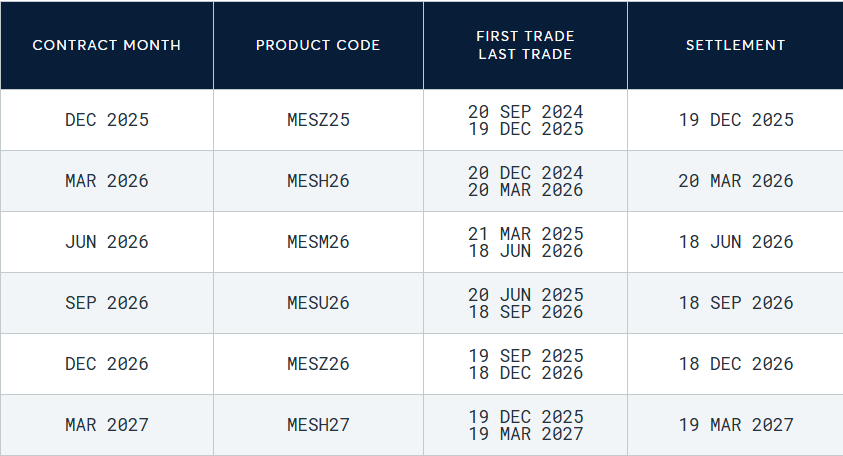Click the MAR 2027 contract month cell

click(106, 425)
